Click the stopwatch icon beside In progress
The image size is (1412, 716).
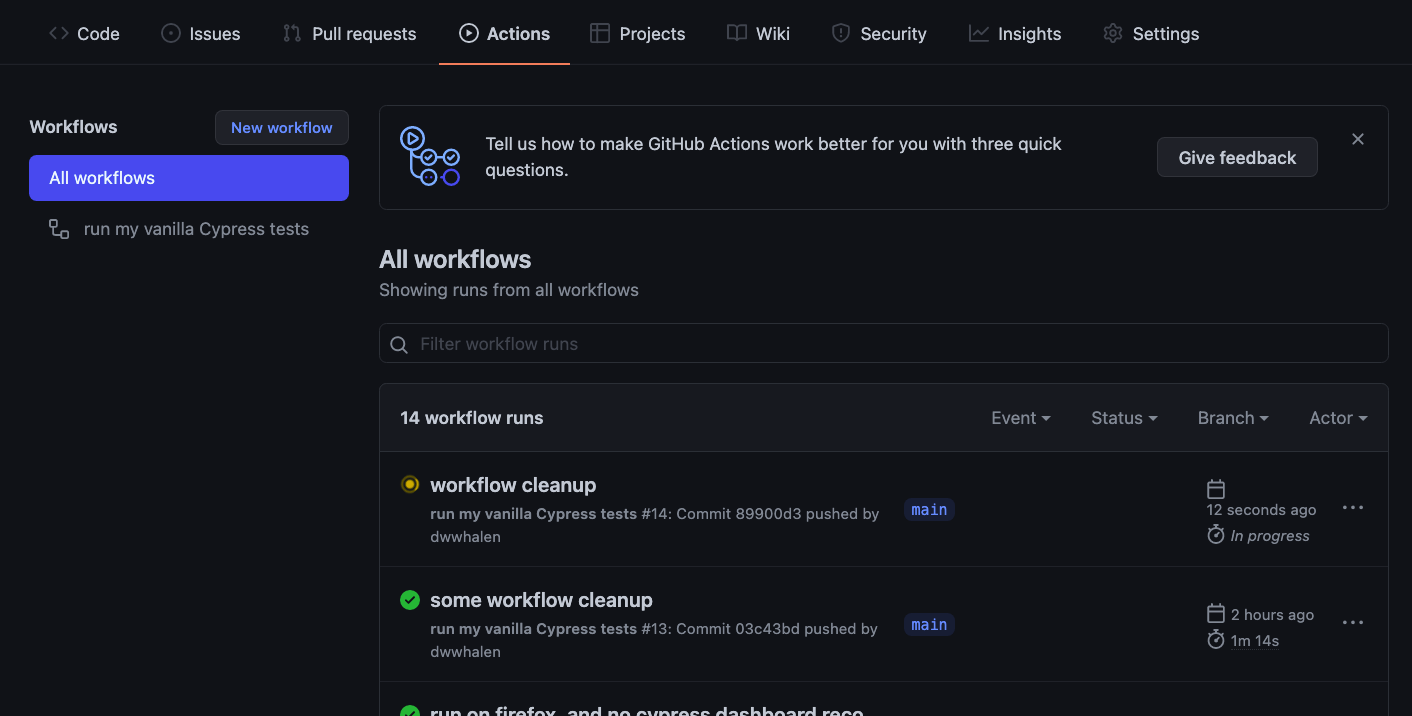[1216, 535]
